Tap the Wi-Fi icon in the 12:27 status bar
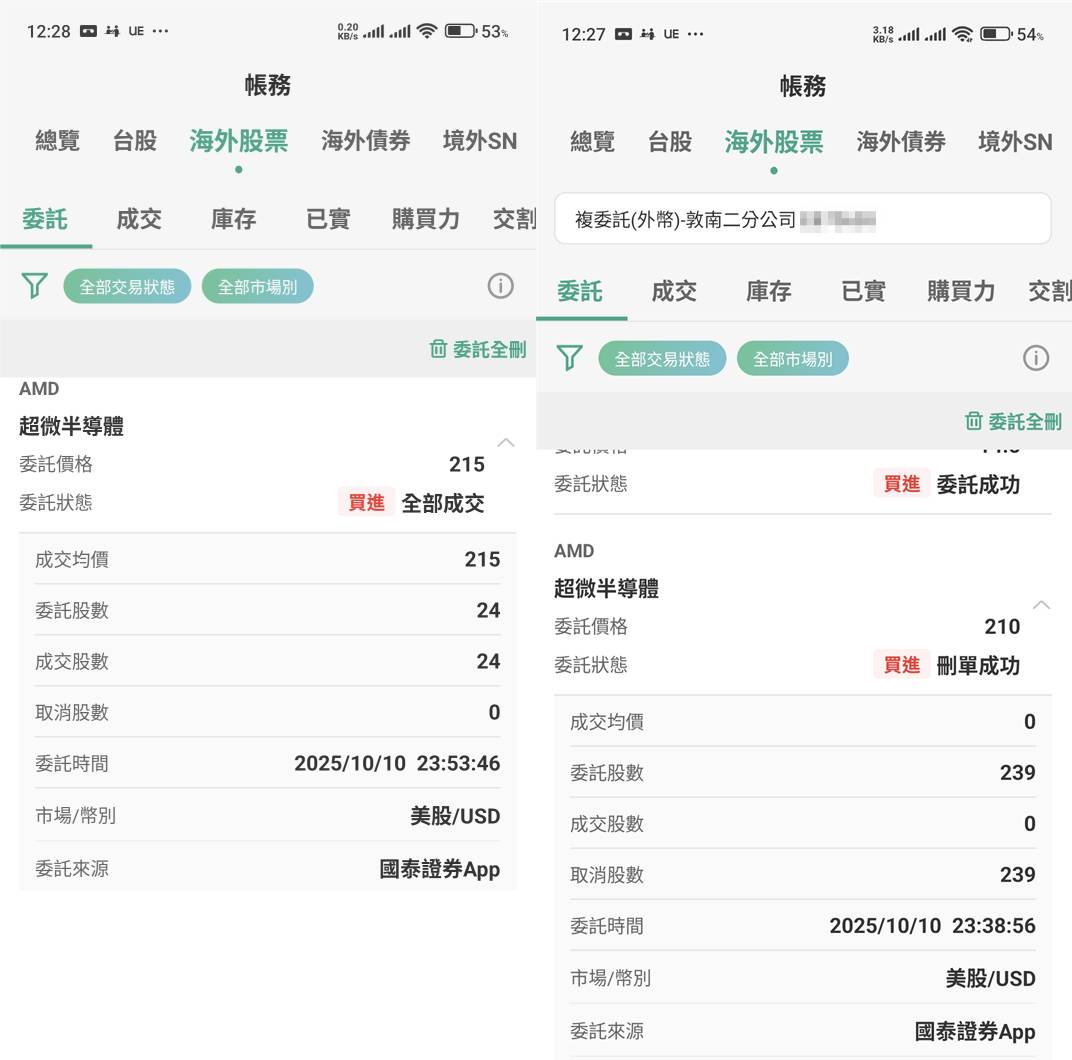 pos(963,34)
